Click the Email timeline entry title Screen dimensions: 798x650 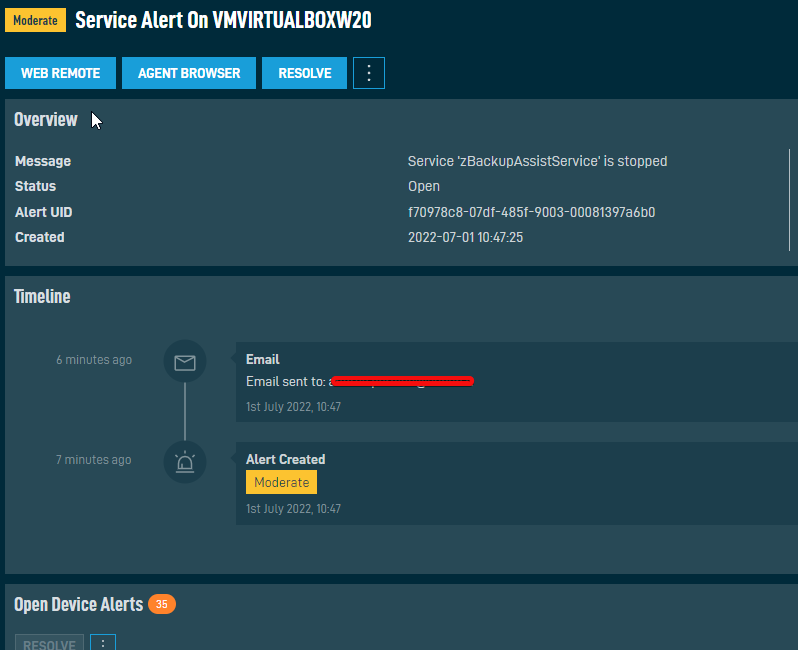click(x=262, y=359)
